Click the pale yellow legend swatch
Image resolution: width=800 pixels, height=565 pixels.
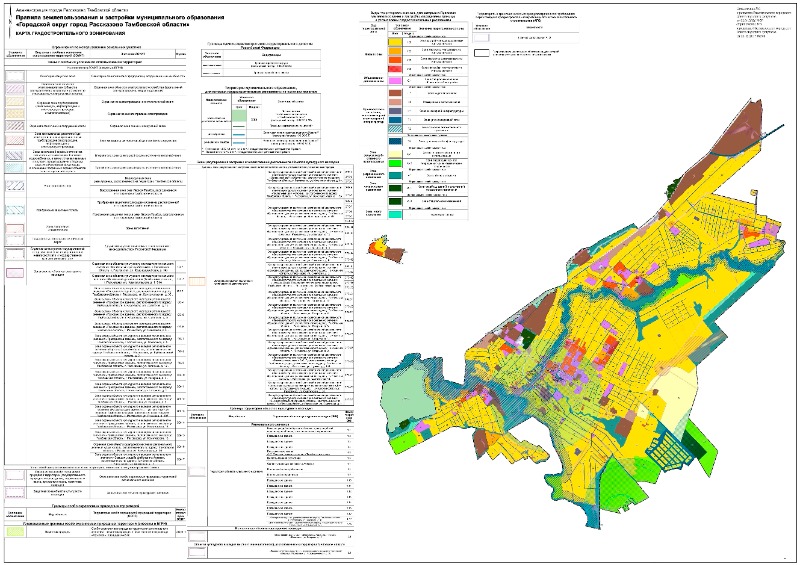coord(394,155)
